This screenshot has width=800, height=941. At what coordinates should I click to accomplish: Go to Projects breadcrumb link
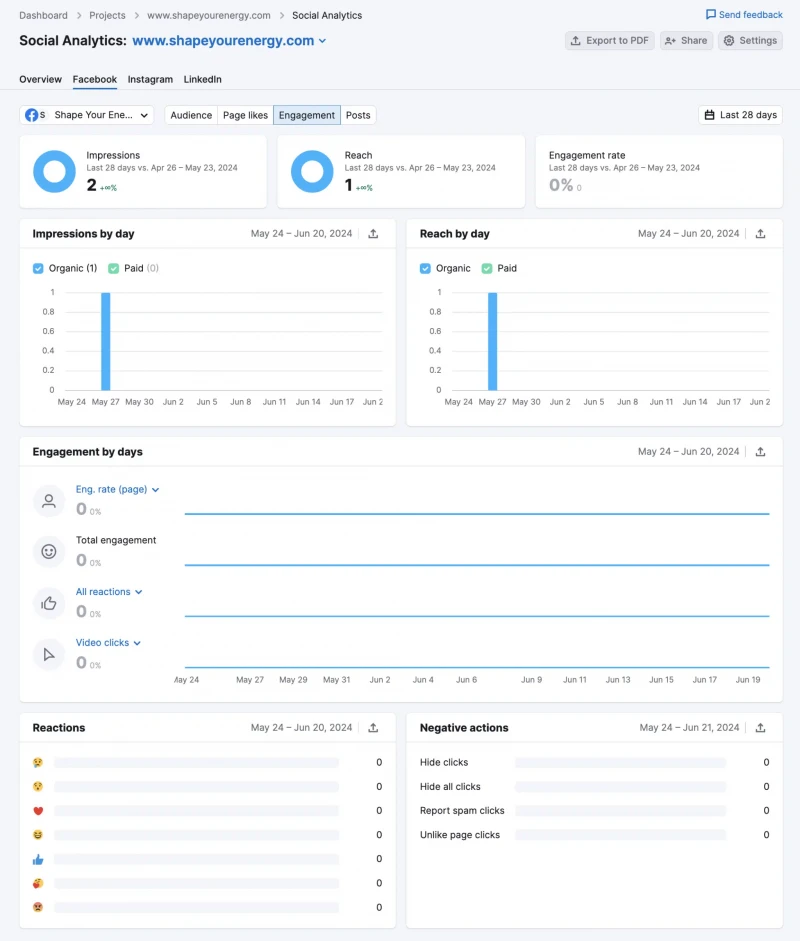coord(107,16)
